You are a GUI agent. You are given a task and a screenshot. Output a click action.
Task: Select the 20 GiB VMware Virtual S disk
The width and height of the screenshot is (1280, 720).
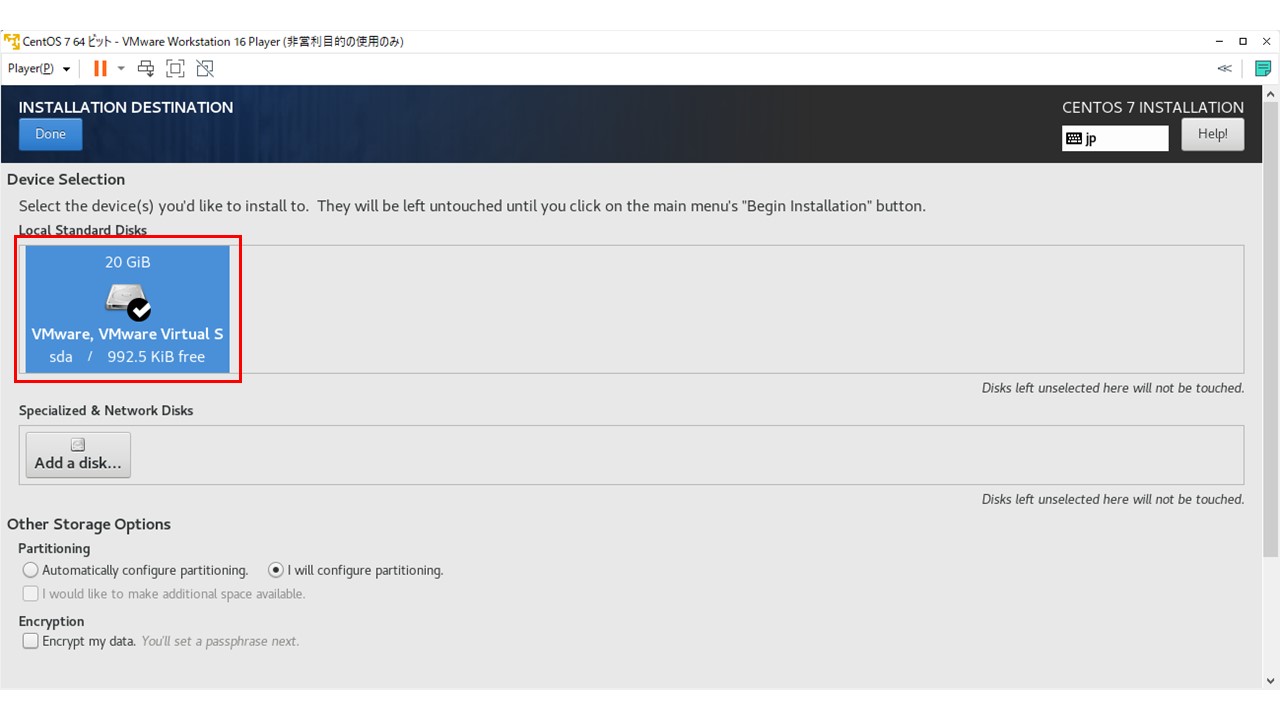click(x=128, y=309)
